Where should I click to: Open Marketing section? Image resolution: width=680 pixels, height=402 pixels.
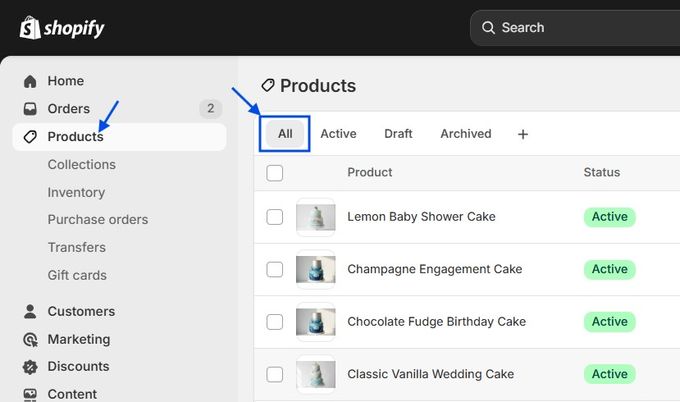coord(79,339)
